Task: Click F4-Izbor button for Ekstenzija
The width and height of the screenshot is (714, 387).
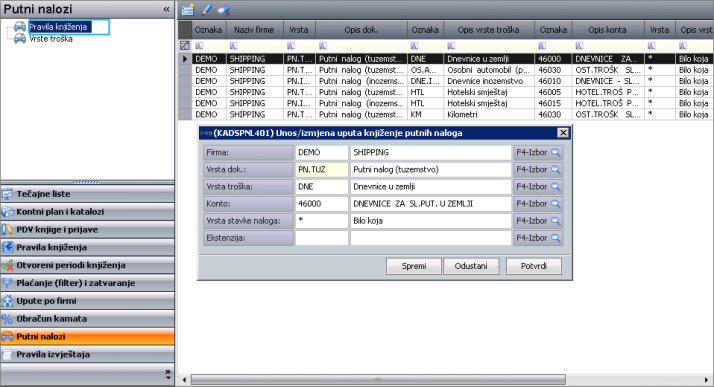Action: pos(538,238)
